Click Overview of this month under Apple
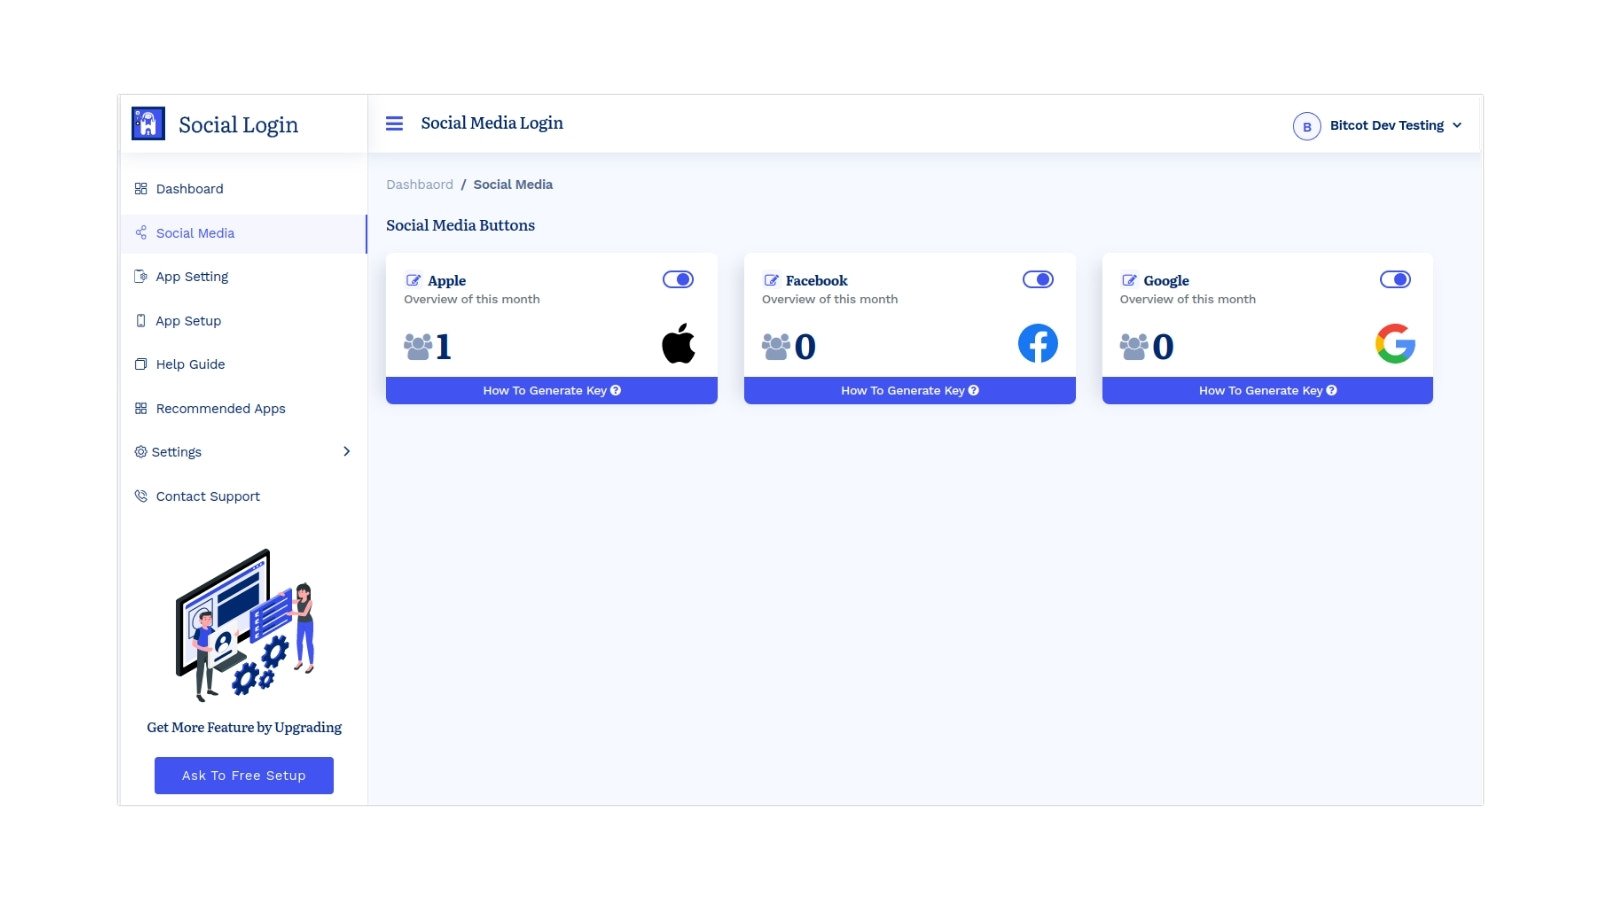Image resolution: width=1600 pixels, height=900 pixels. 472,300
